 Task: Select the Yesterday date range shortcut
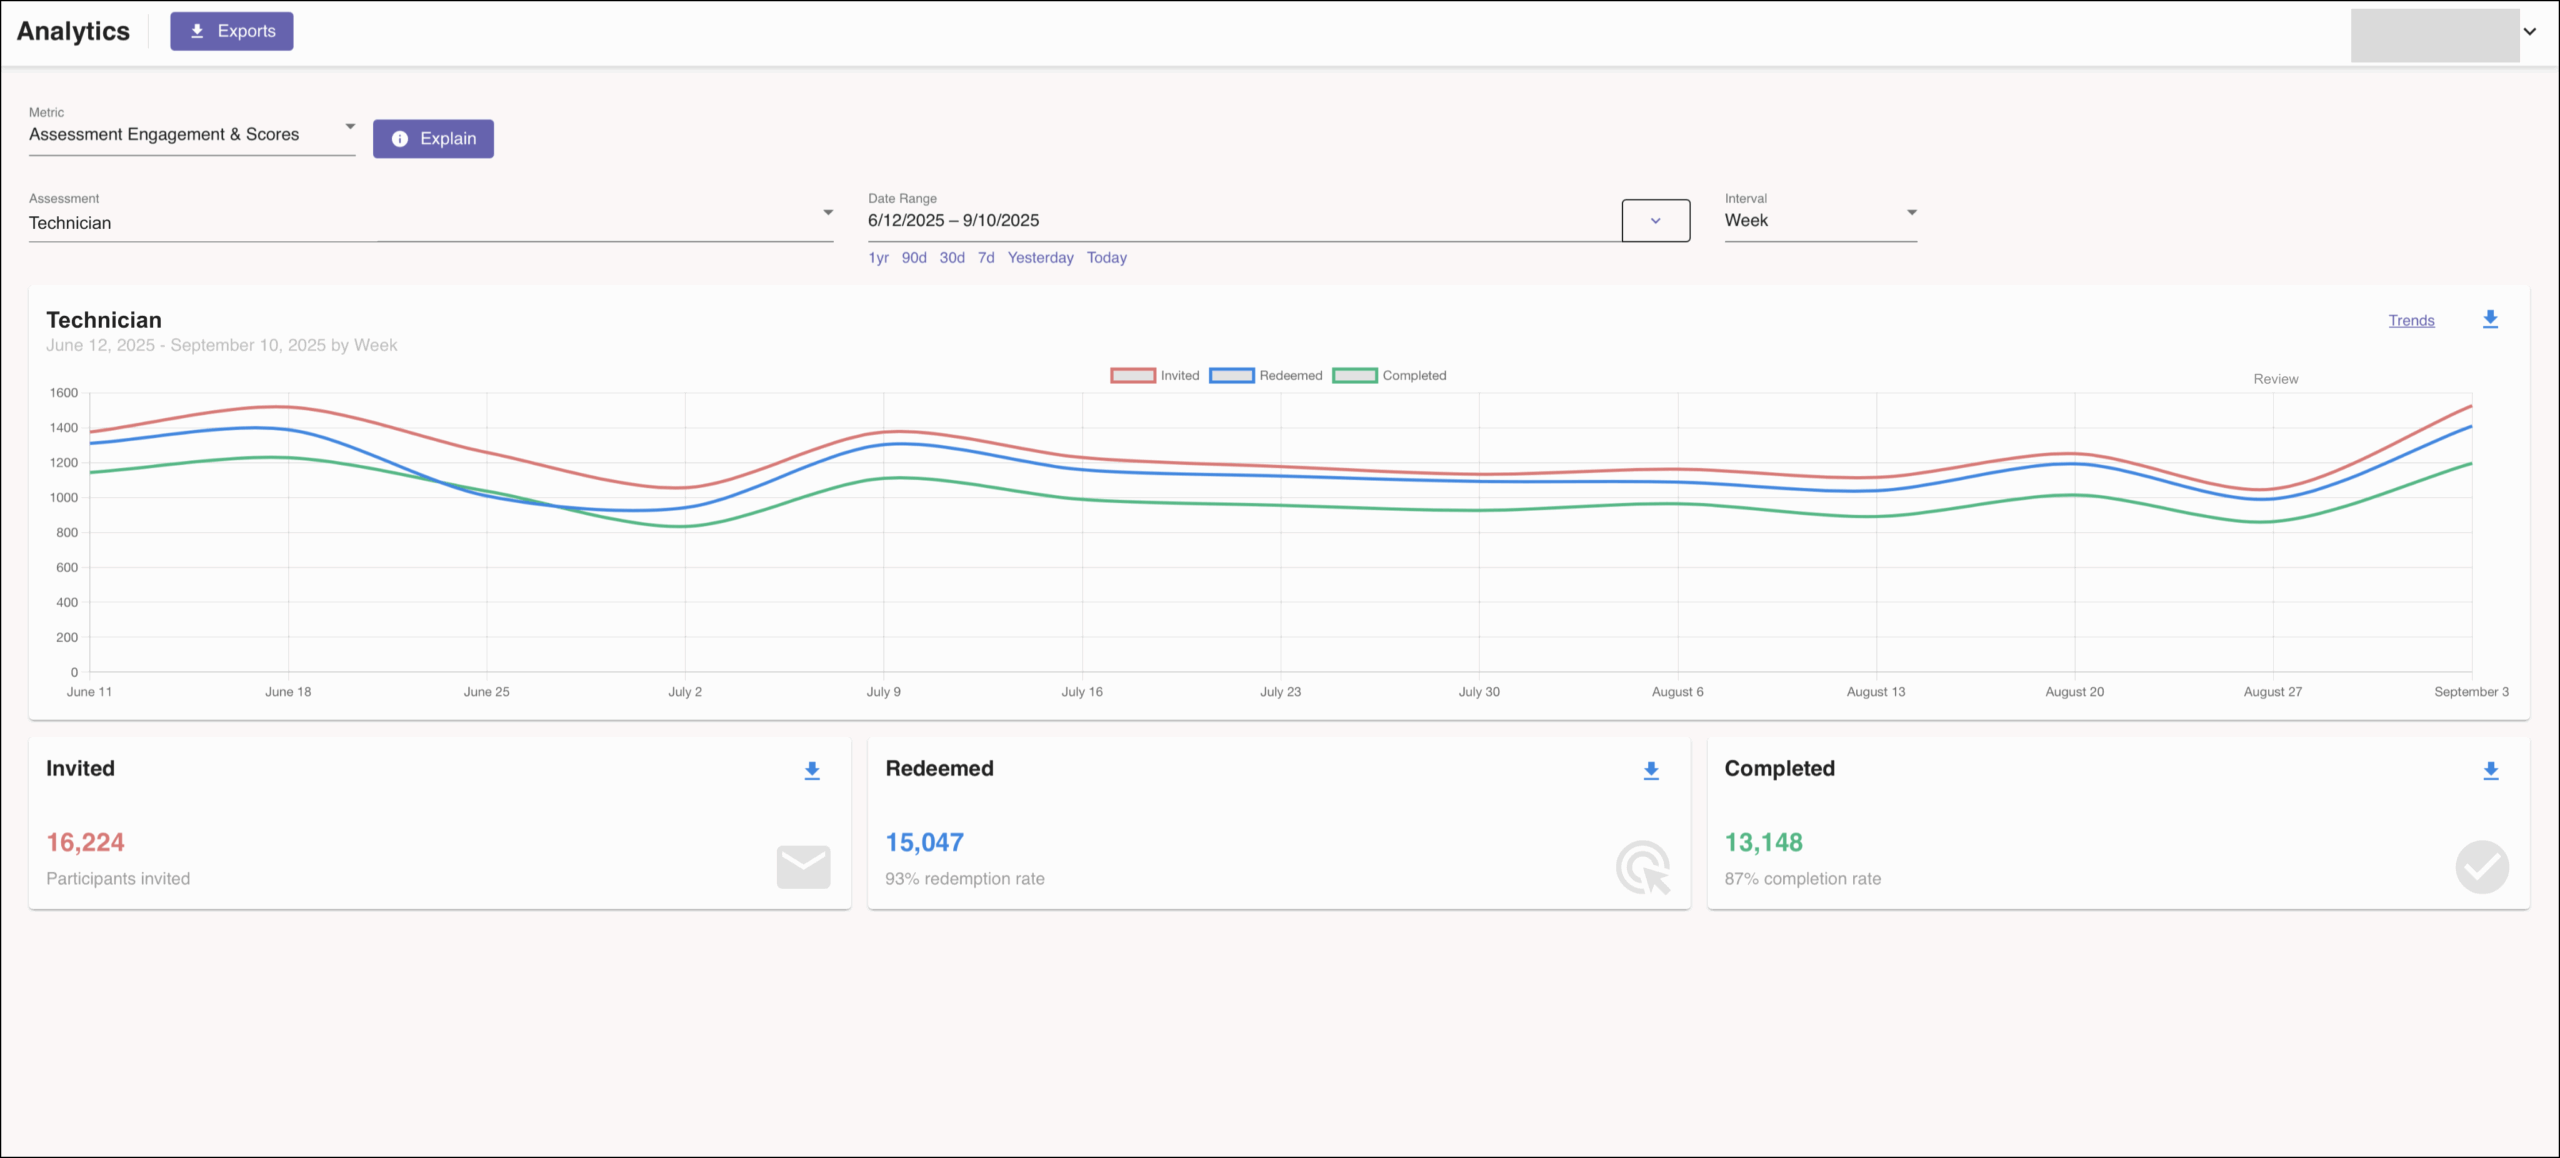1040,258
